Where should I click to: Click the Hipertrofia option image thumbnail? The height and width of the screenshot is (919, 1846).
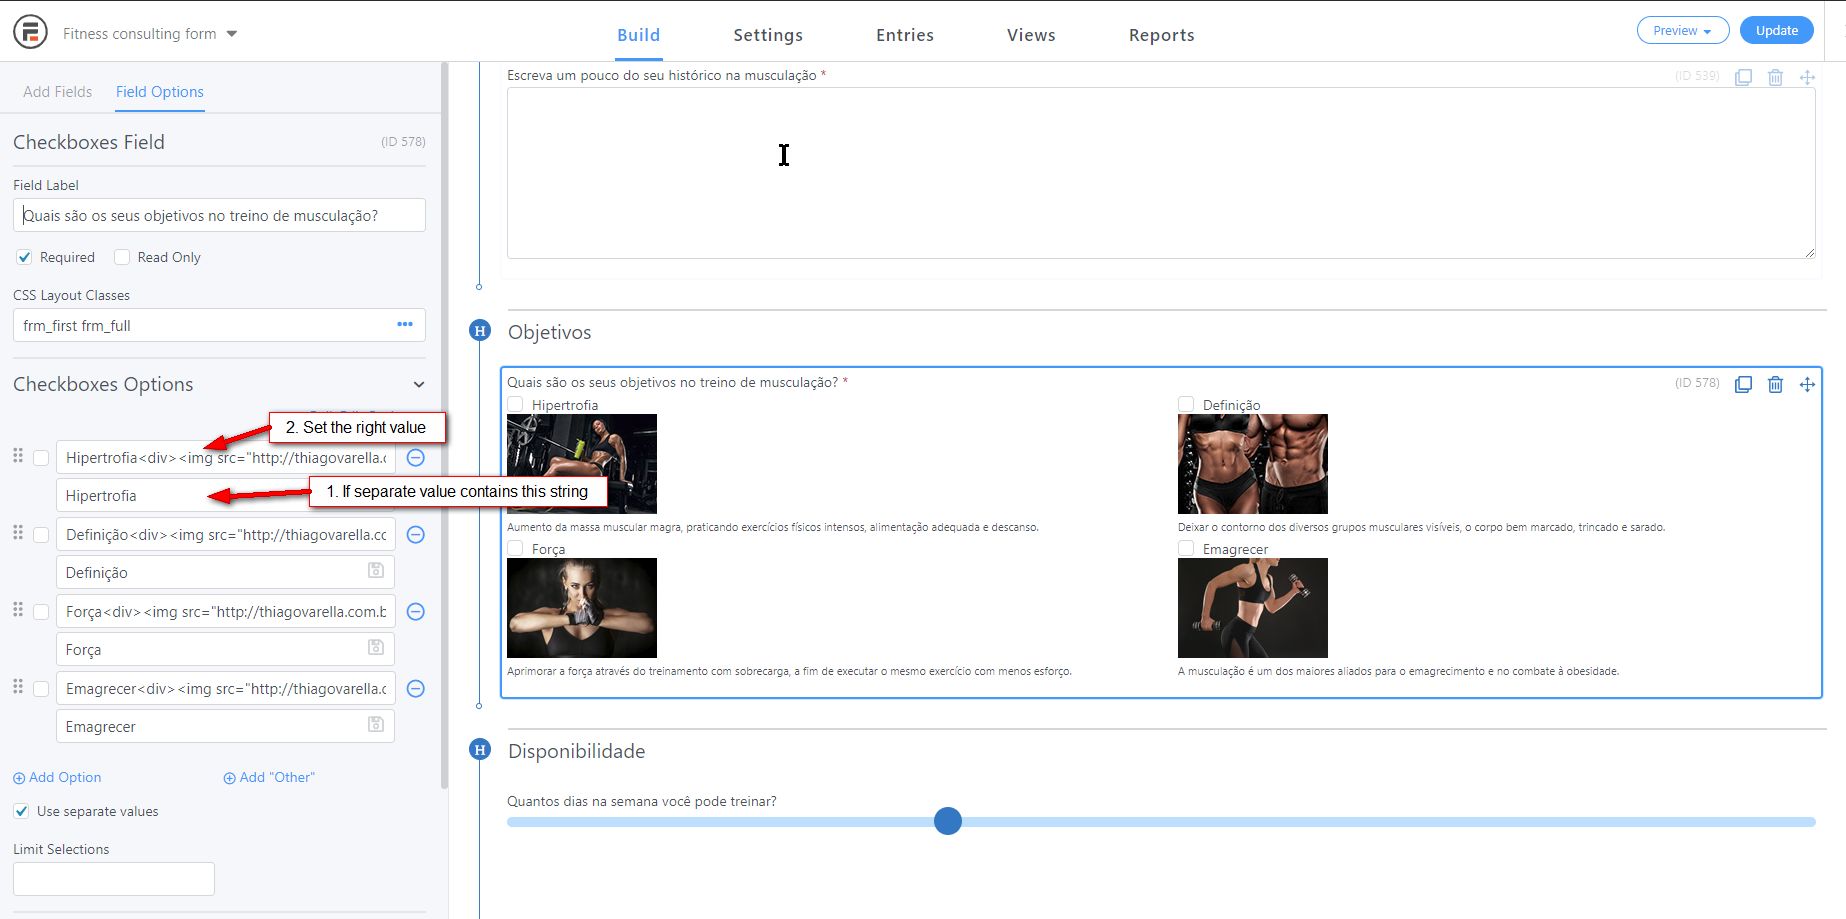[582, 464]
